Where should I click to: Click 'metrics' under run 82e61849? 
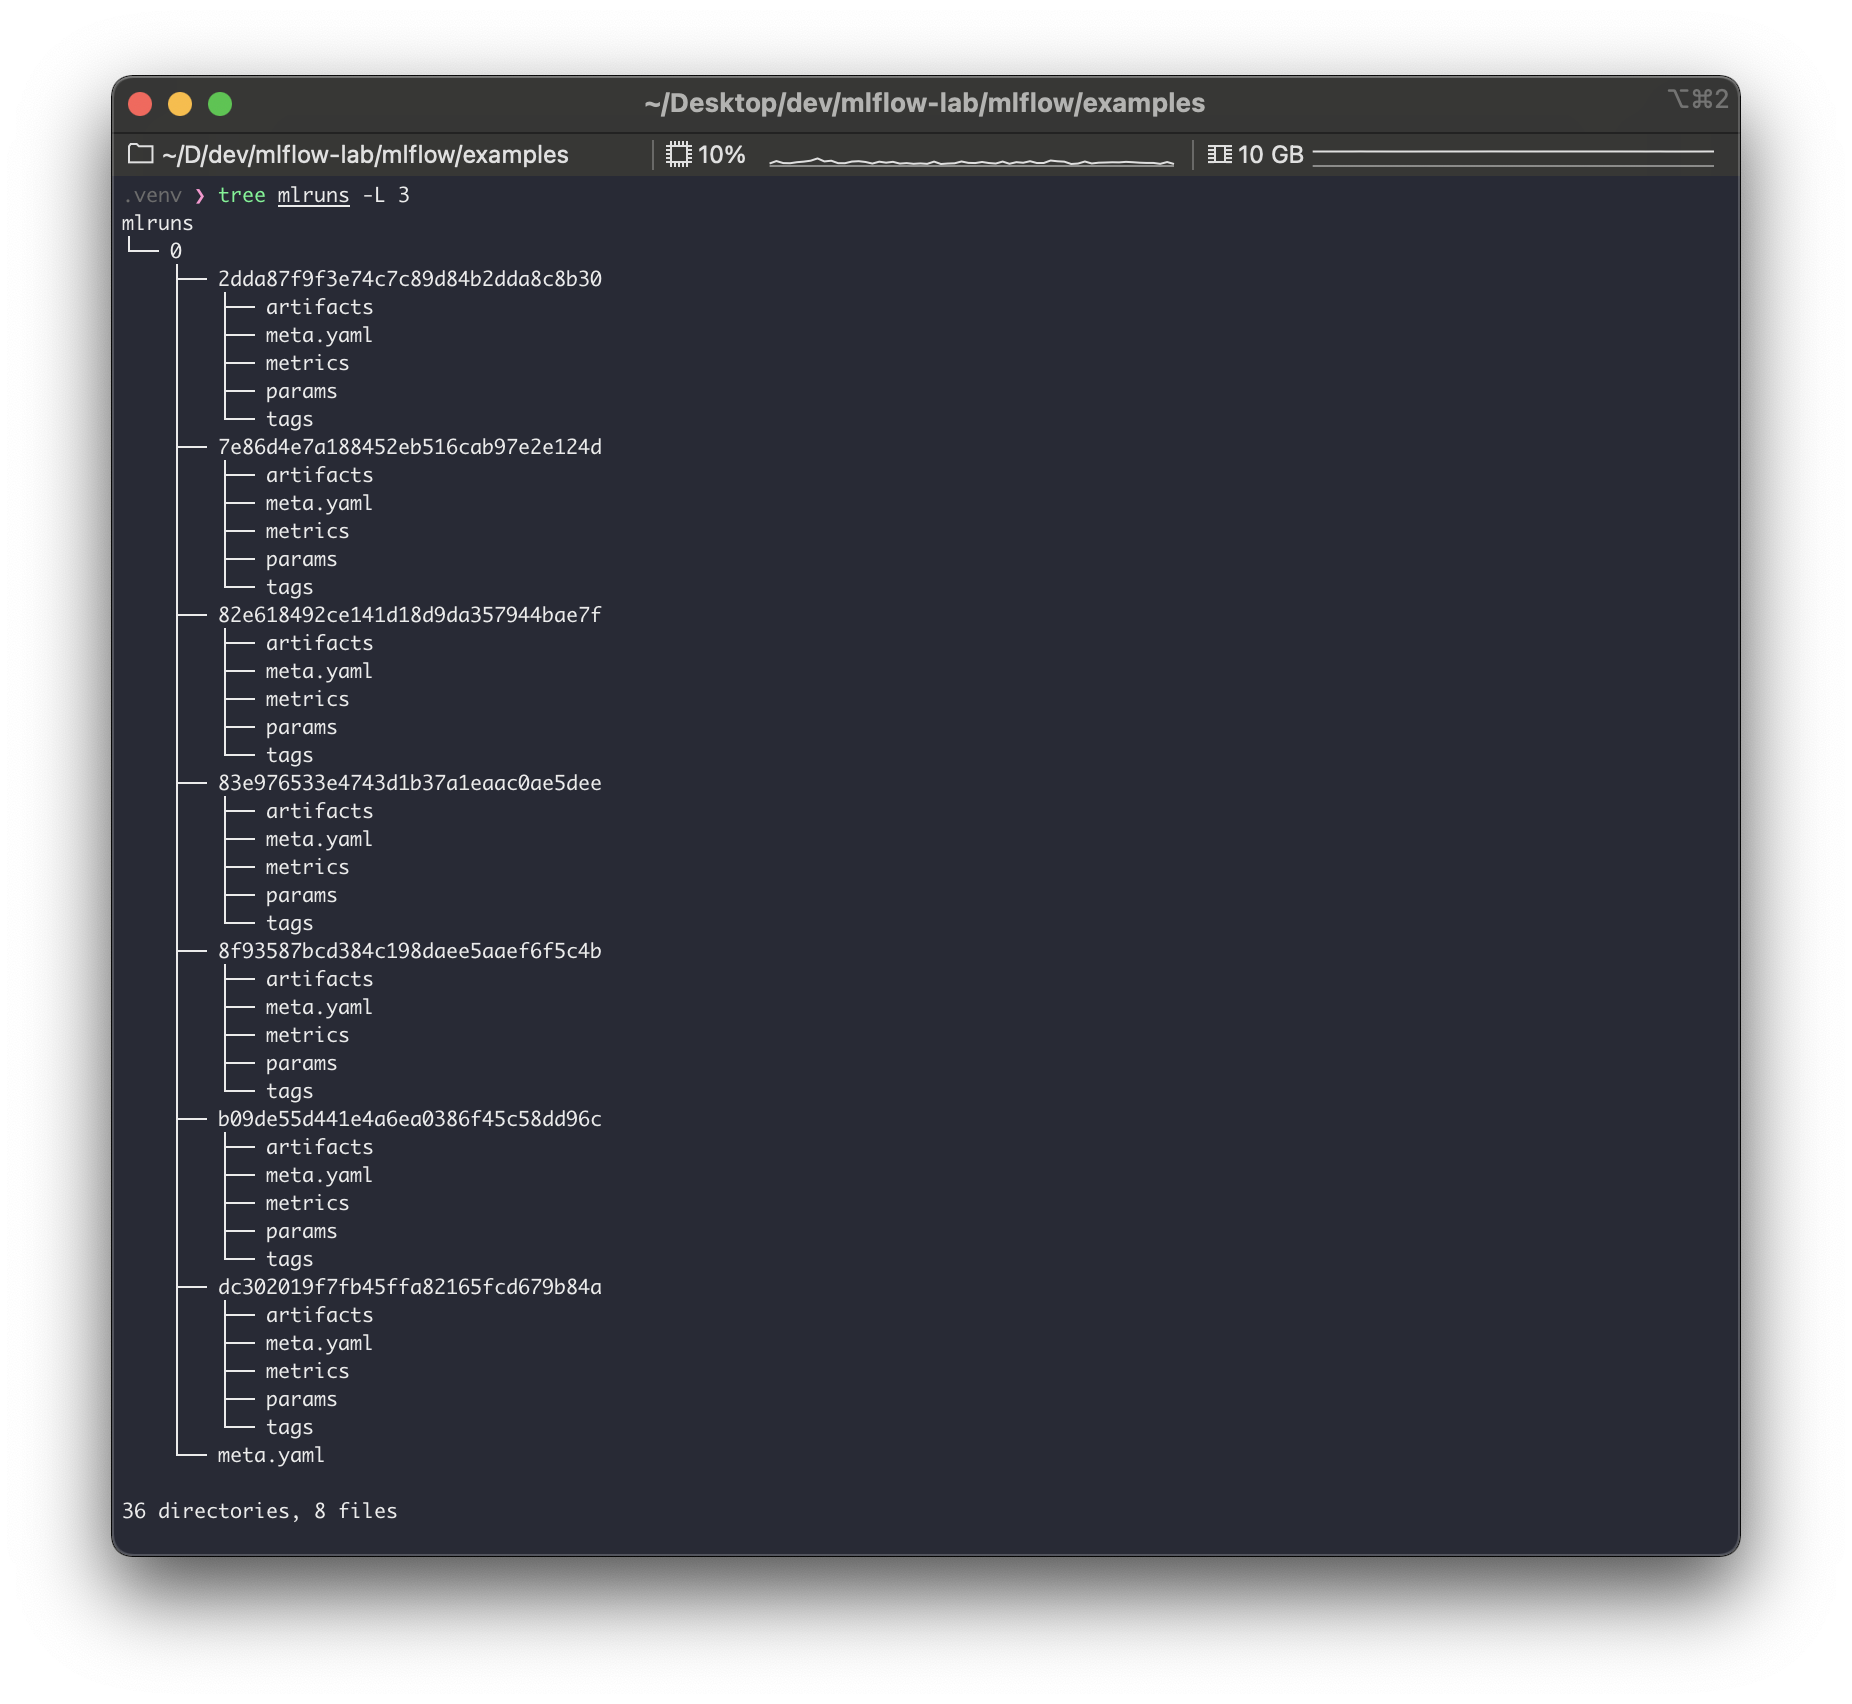point(307,699)
